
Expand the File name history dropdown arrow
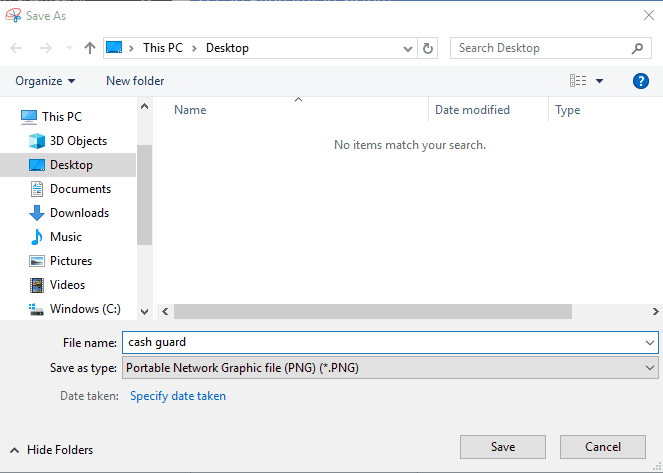(650, 342)
